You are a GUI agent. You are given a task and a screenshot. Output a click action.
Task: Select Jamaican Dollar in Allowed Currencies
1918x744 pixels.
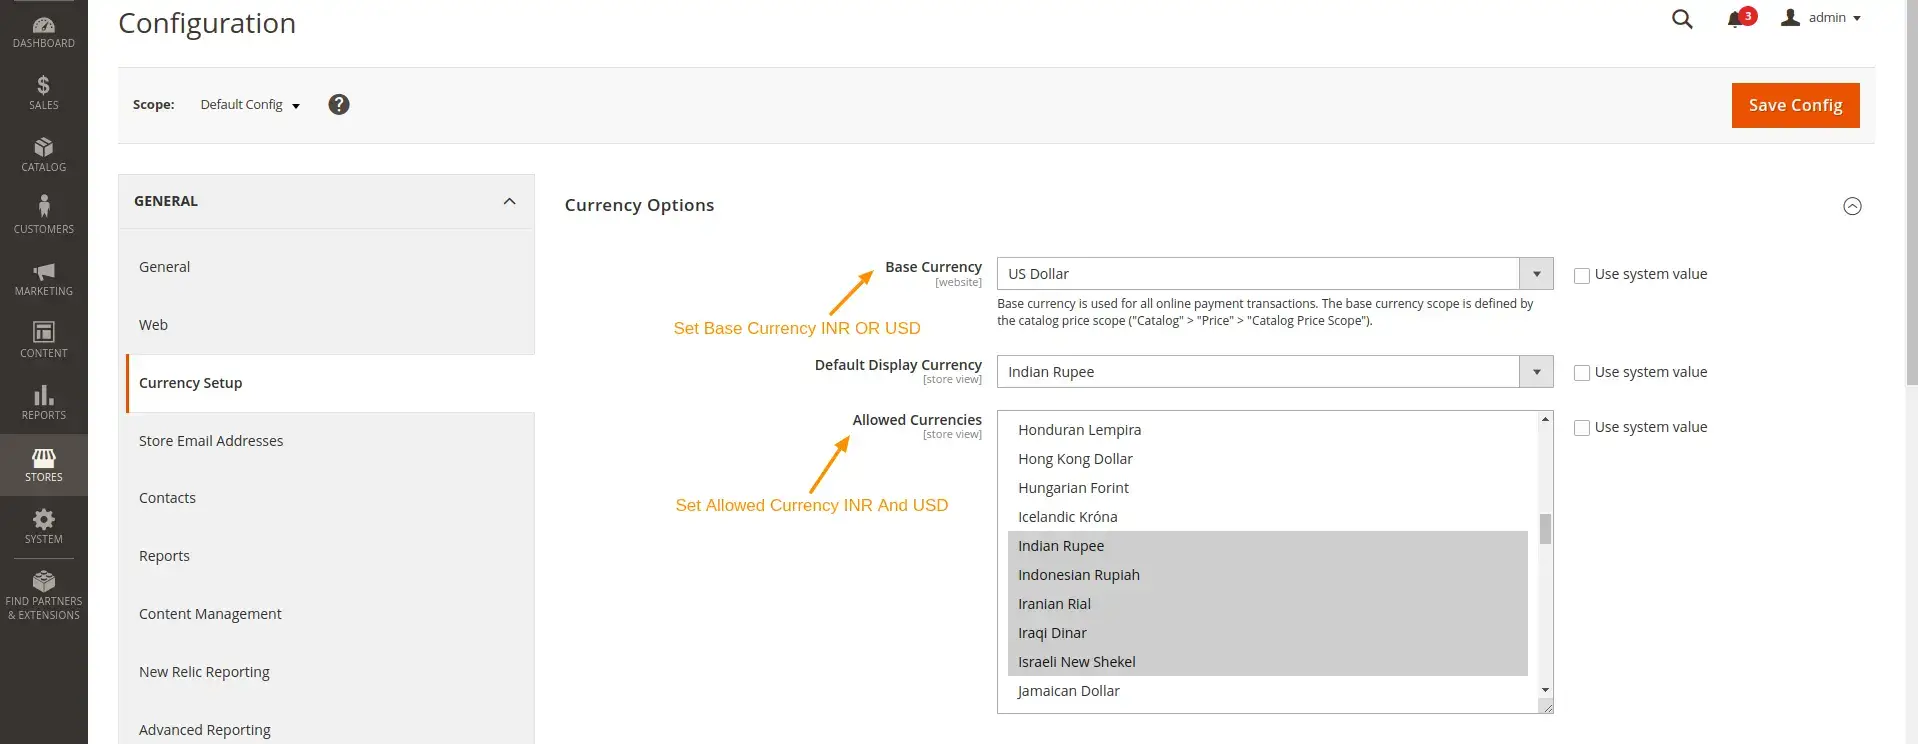tap(1267, 691)
